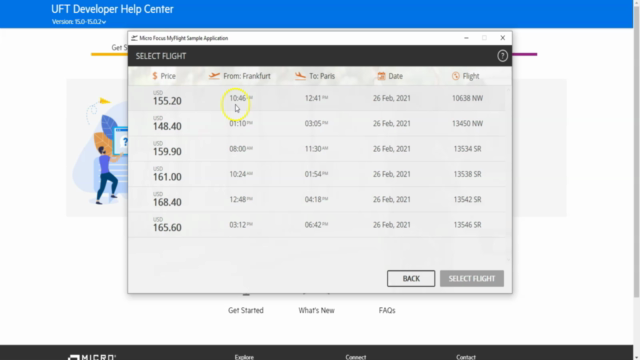Click the 04:18 PM arrival time

(316, 199)
